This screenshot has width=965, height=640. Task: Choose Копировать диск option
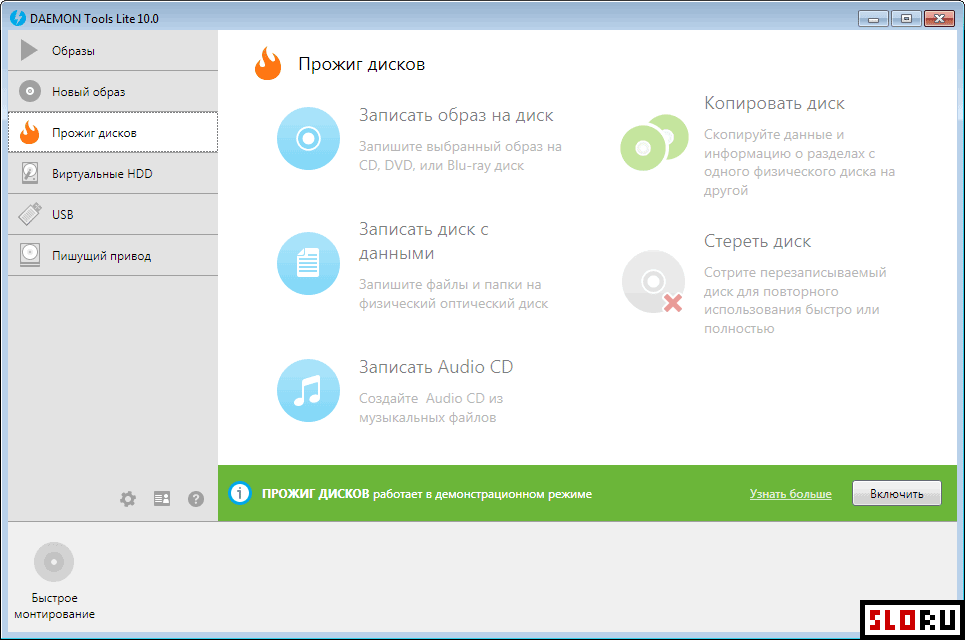pos(774,103)
